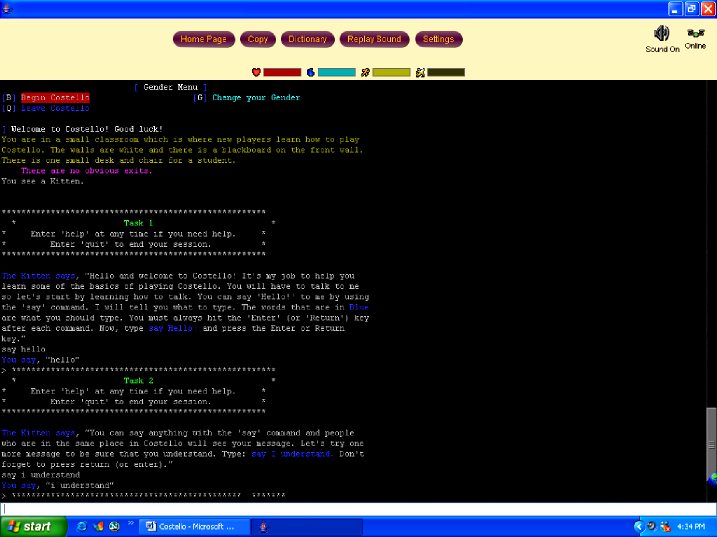Click the Gender Menu heading
The width and height of the screenshot is (717, 537).
point(171,87)
